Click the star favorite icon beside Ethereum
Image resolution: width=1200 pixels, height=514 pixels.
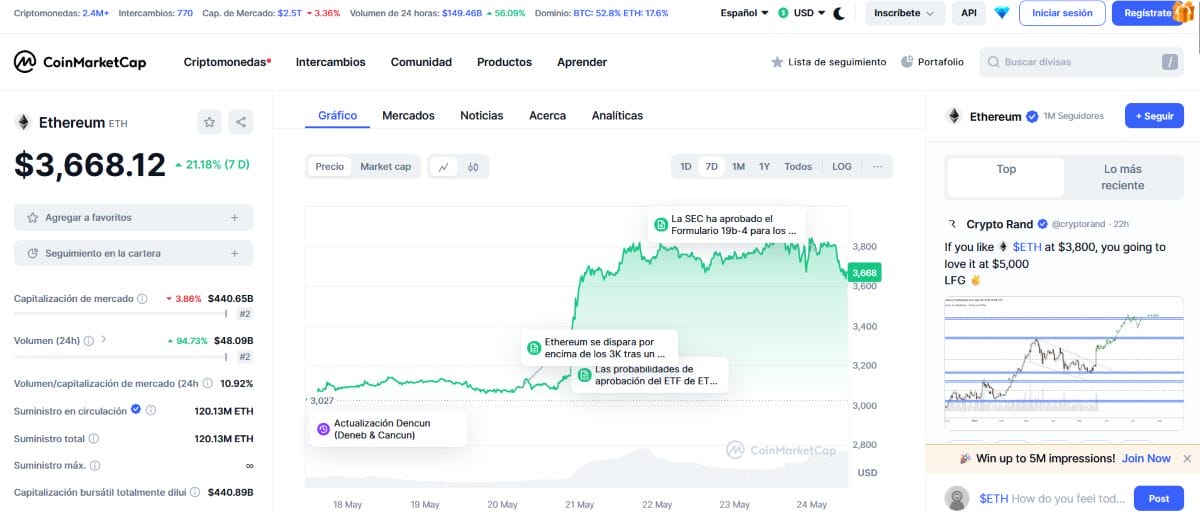[210, 122]
